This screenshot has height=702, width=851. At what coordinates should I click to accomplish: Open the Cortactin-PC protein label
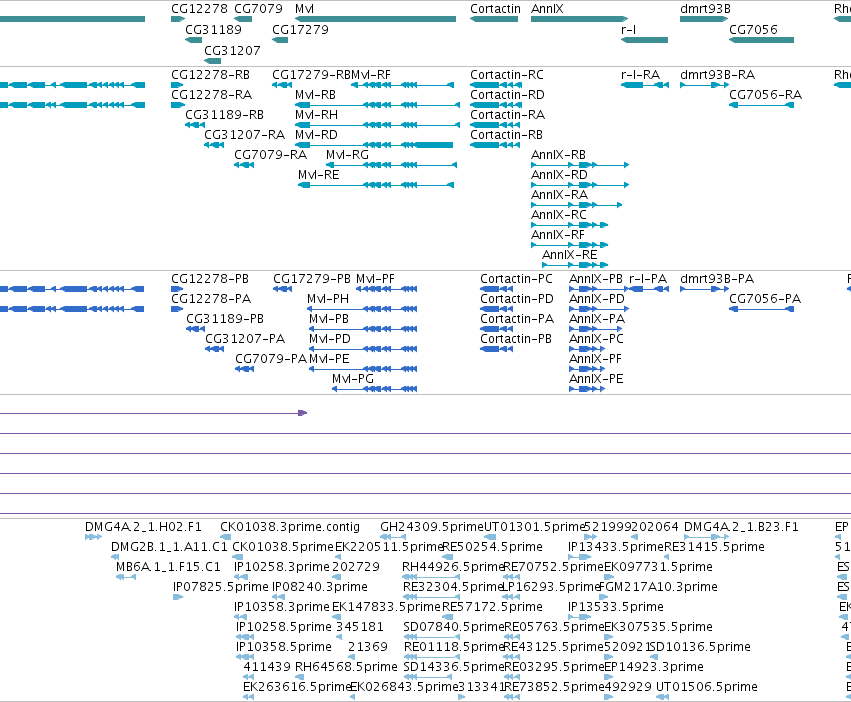(516, 279)
